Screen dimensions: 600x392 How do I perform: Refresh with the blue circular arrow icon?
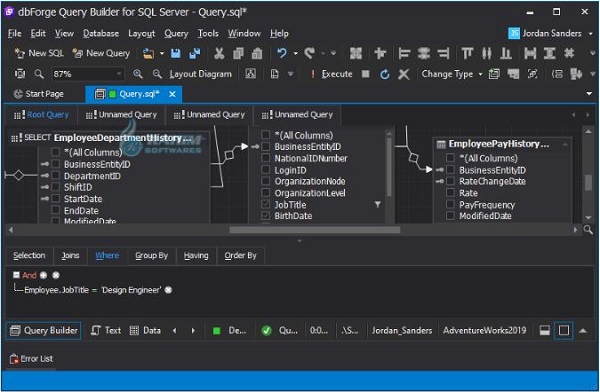click(x=385, y=74)
